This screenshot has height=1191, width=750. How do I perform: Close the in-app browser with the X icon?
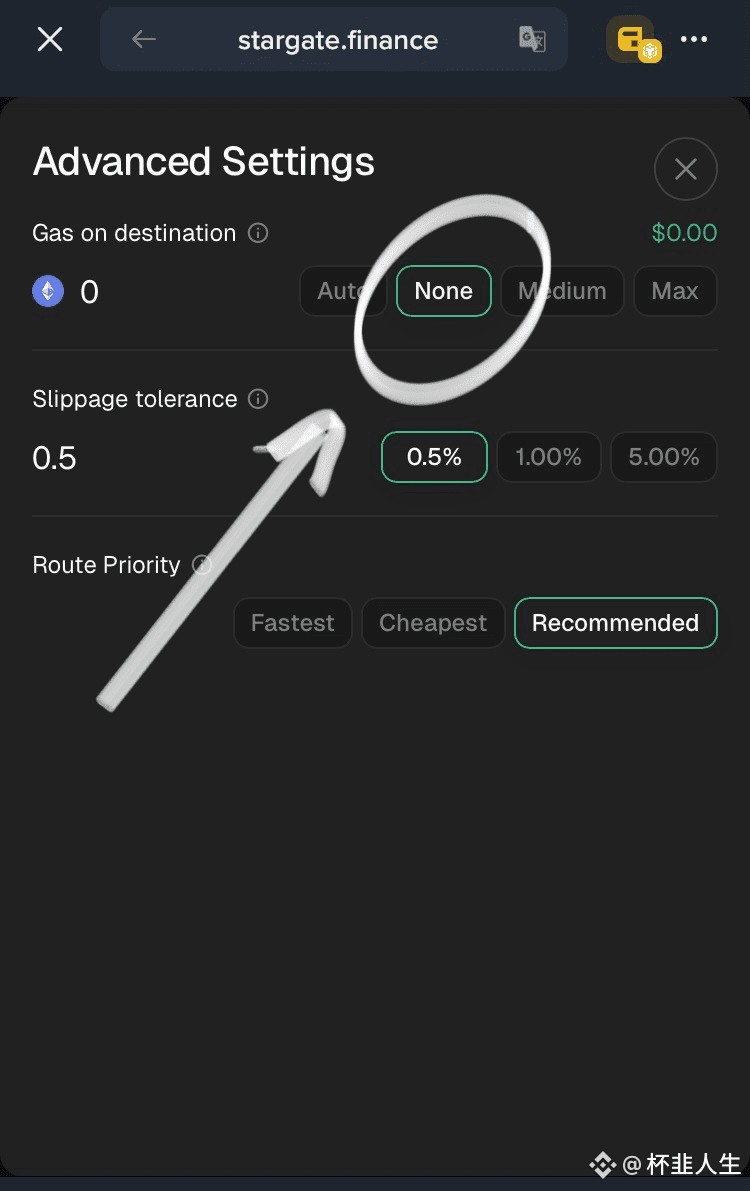[50, 39]
